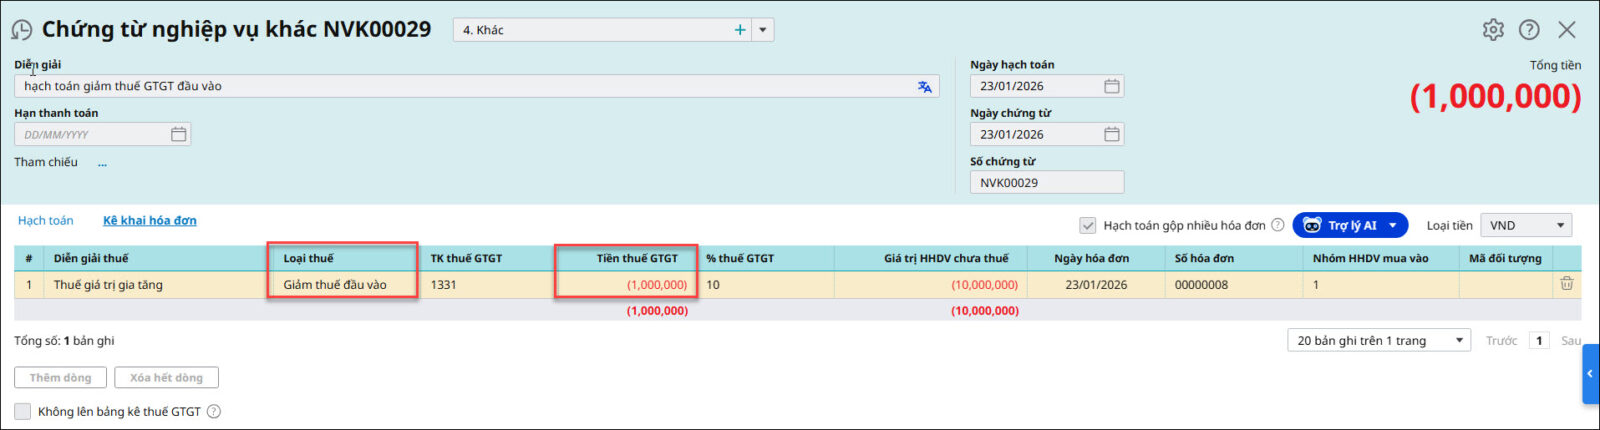Open the settings gear icon
Image resolution: width=1600 pixels, height=430 pixels.
point(1493,30)
